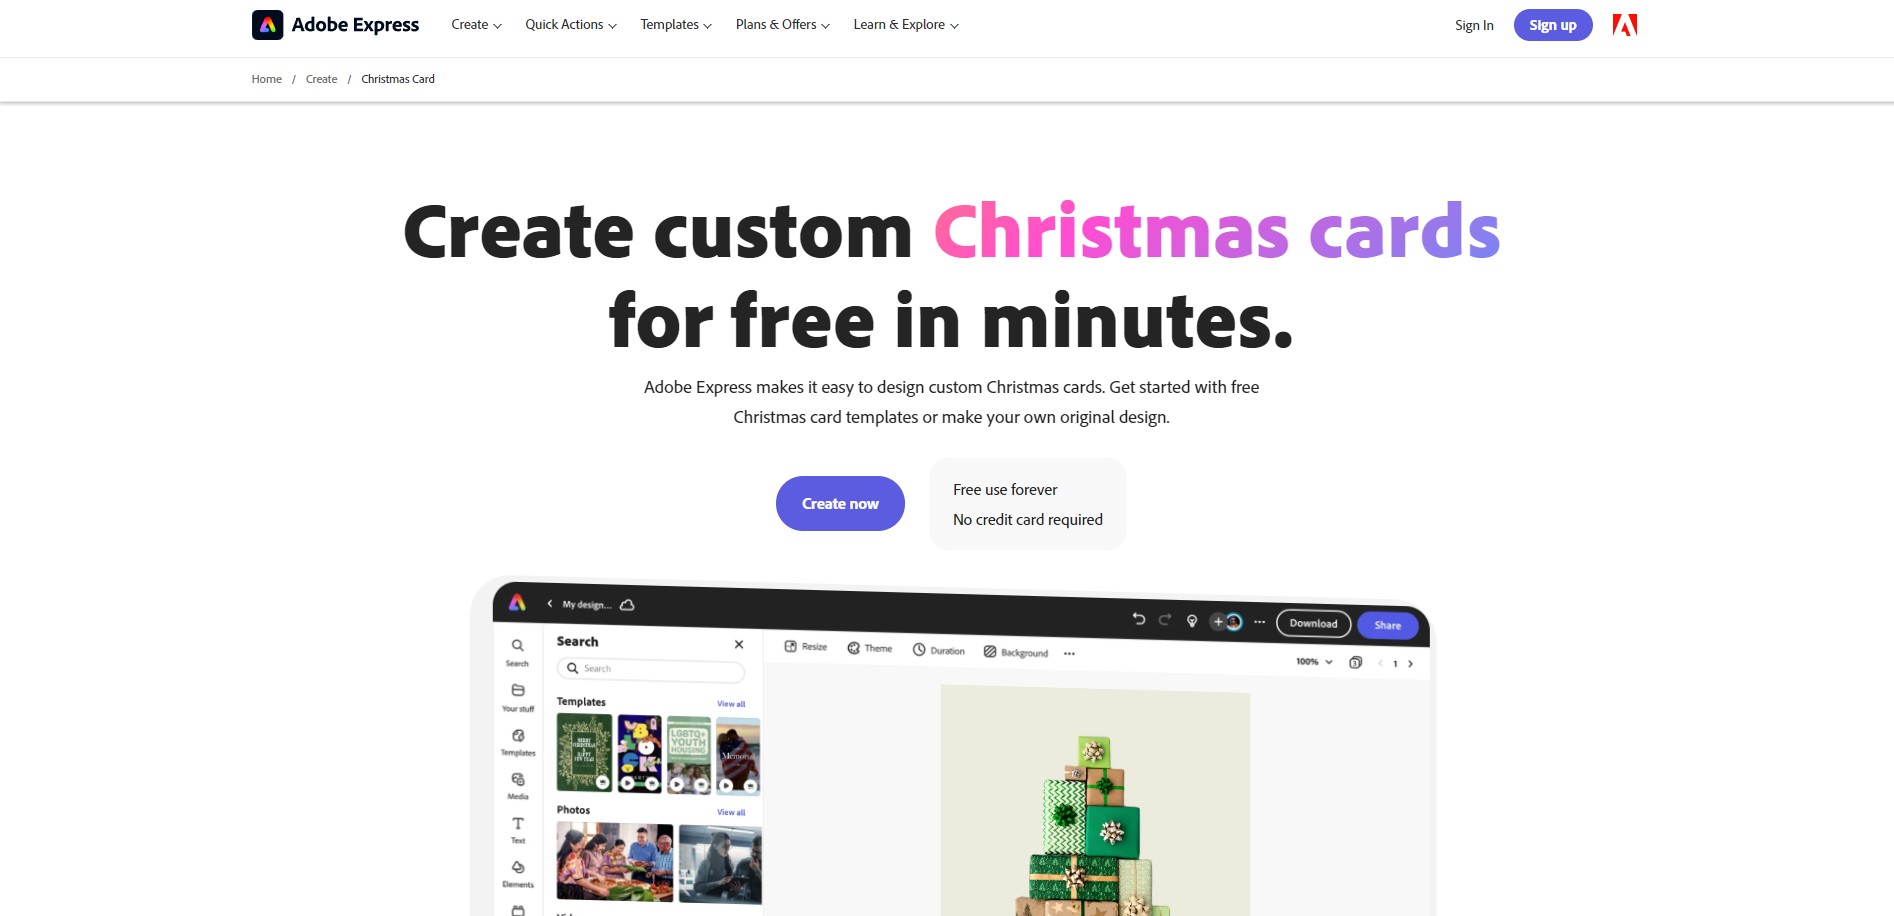Click the Search input field in panel

click(x=651, y=669)
